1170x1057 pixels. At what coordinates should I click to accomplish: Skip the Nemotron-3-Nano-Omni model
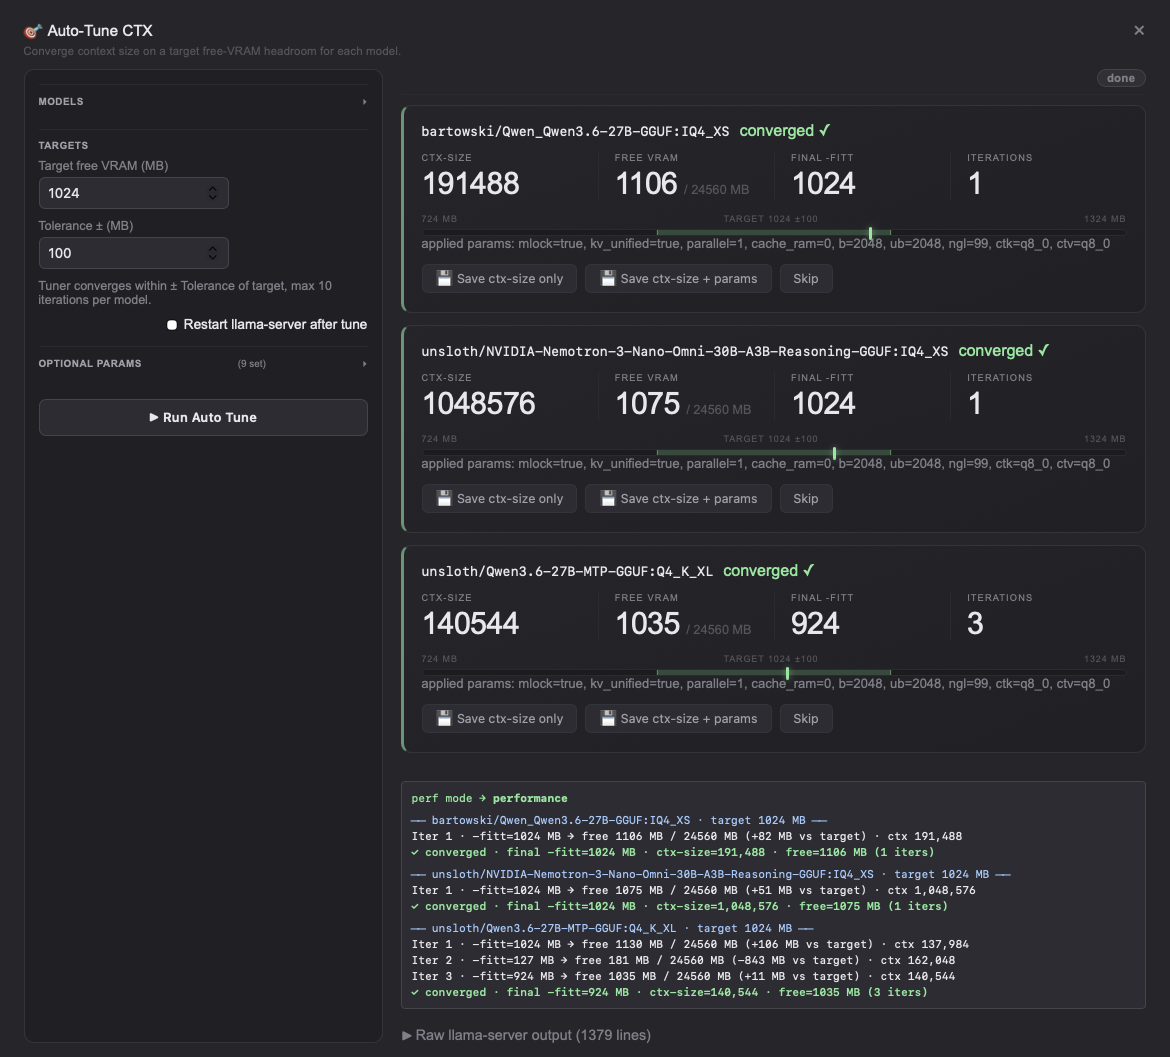[x=806, y=498]
